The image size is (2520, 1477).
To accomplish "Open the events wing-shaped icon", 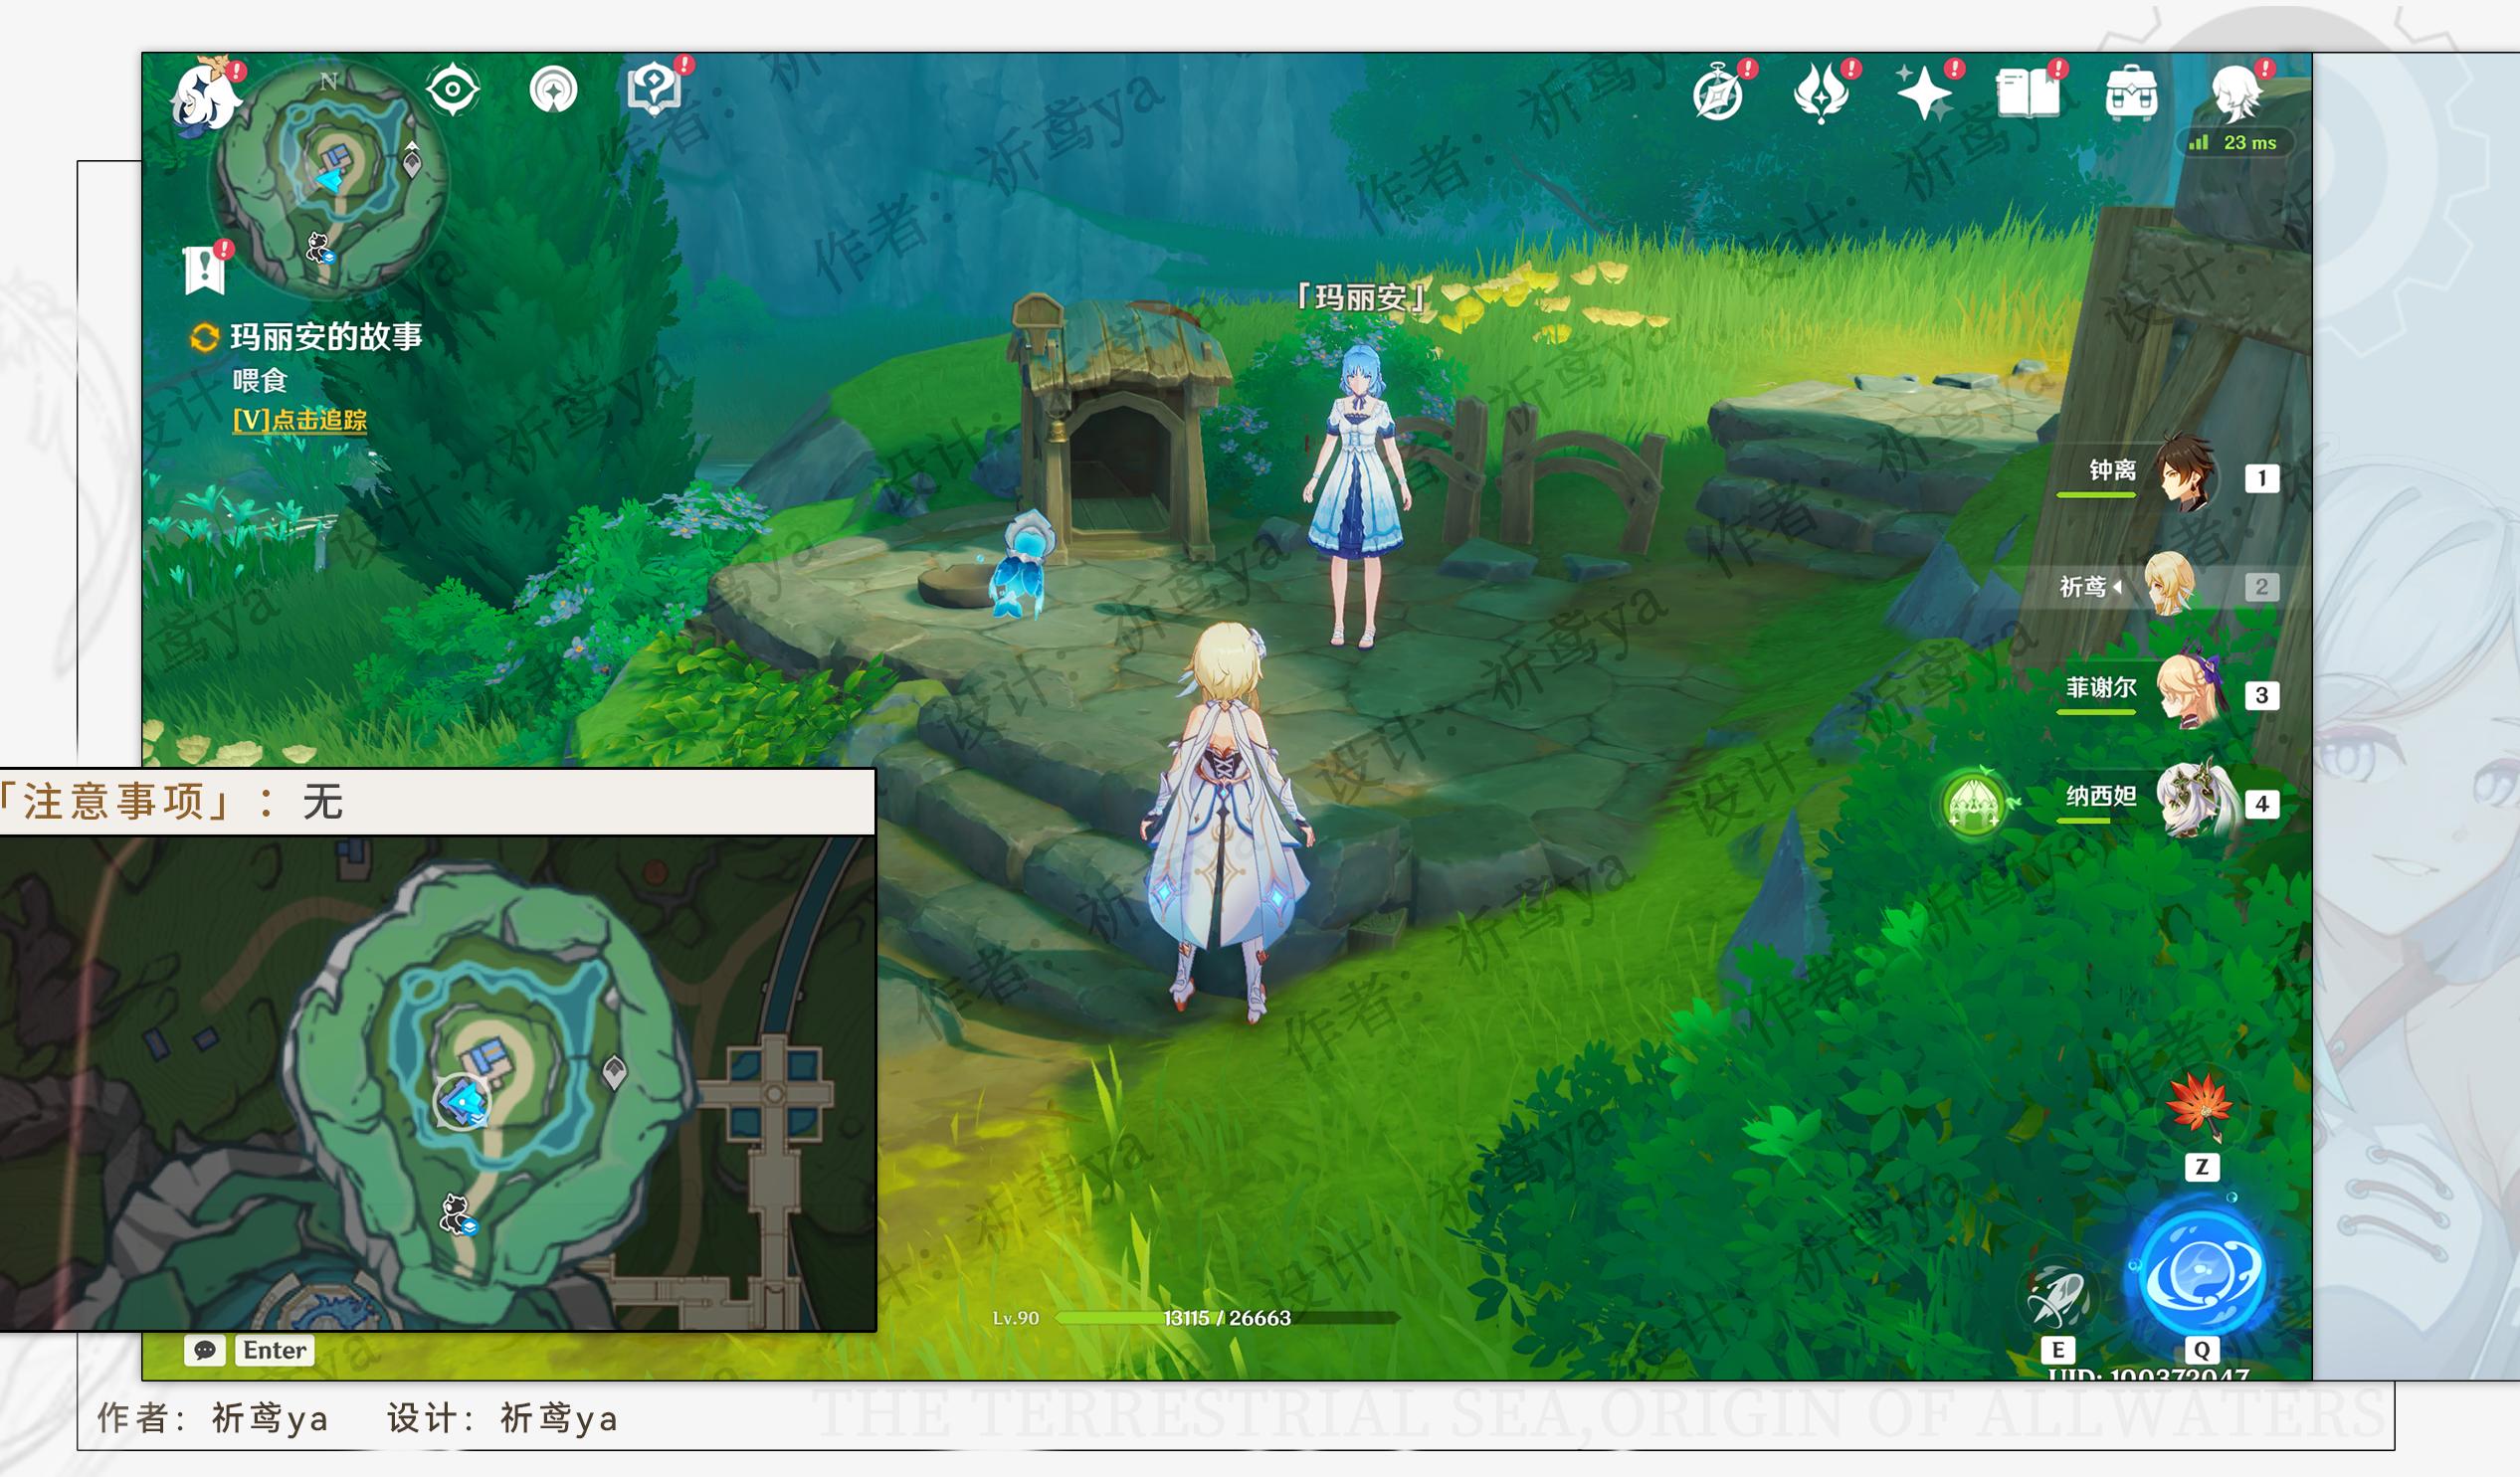I will pos(1820,95).
